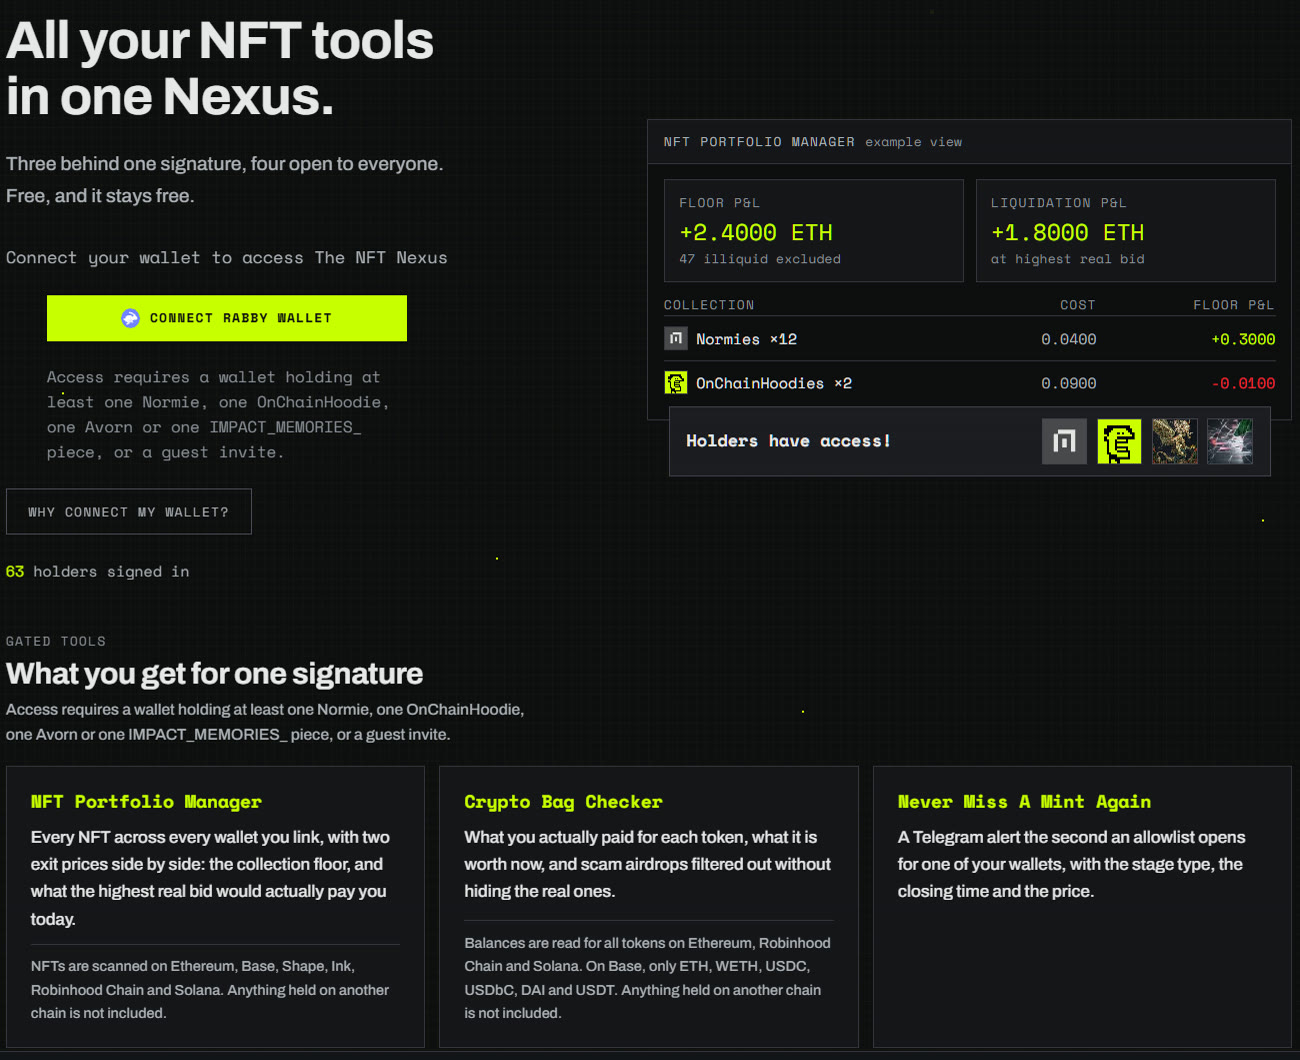1300x1060 pixels.
Task: Click the 47 illiquid excluded note
Action: tap(760, 259)
